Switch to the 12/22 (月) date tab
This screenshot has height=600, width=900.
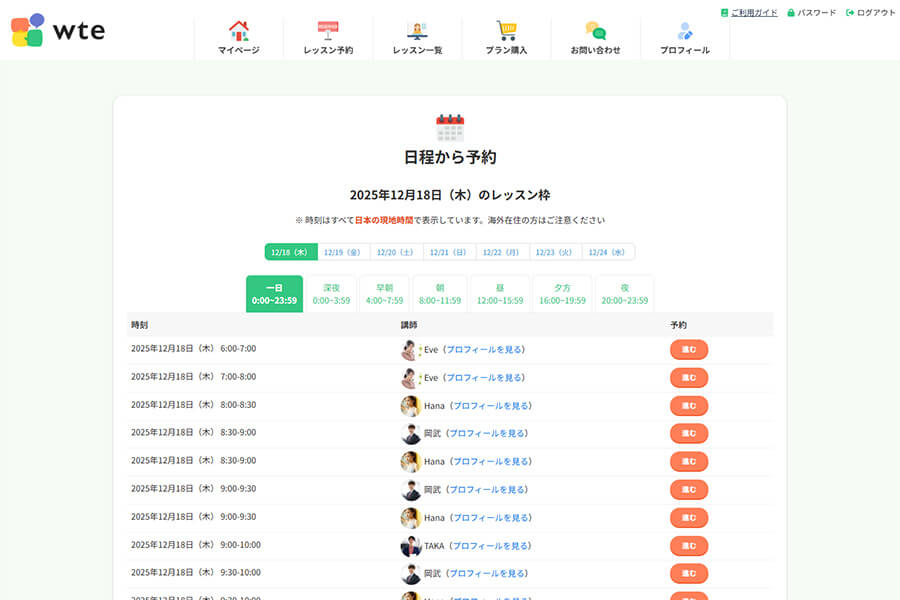(x=502, y=252)
